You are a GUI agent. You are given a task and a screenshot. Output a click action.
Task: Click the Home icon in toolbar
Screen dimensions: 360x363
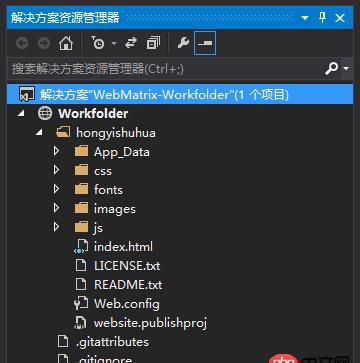tap(66, 43)
